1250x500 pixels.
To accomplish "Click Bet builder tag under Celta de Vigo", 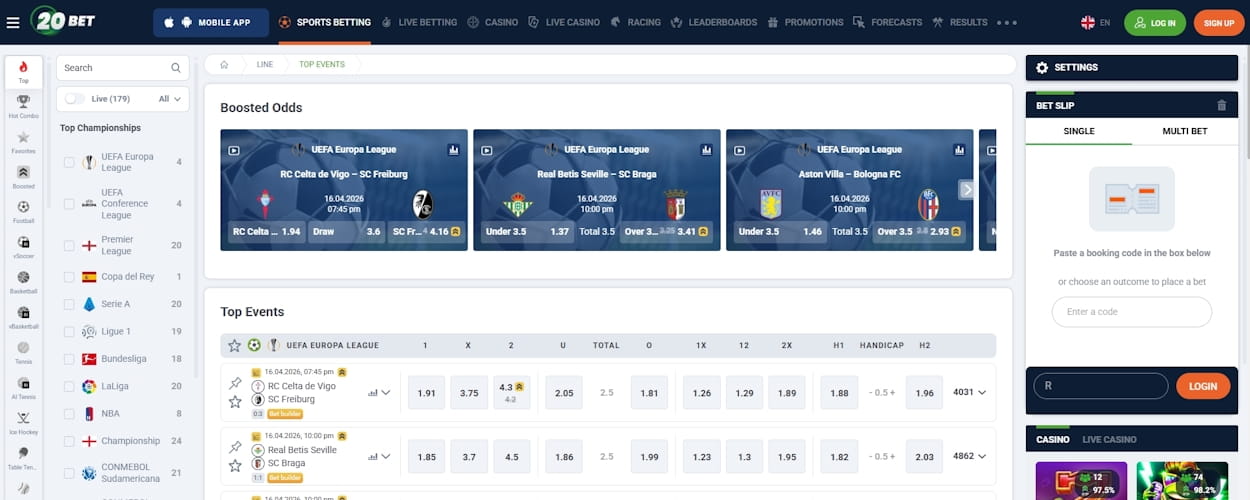I will click(284, 413).
